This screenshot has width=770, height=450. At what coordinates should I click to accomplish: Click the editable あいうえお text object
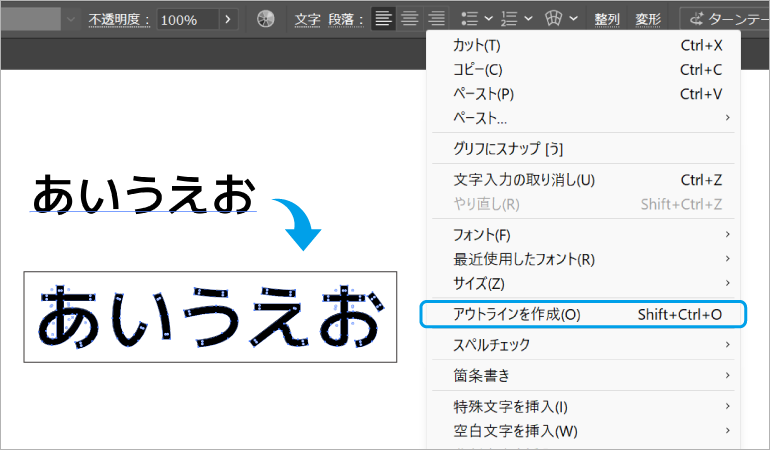(x=144, y=194)
